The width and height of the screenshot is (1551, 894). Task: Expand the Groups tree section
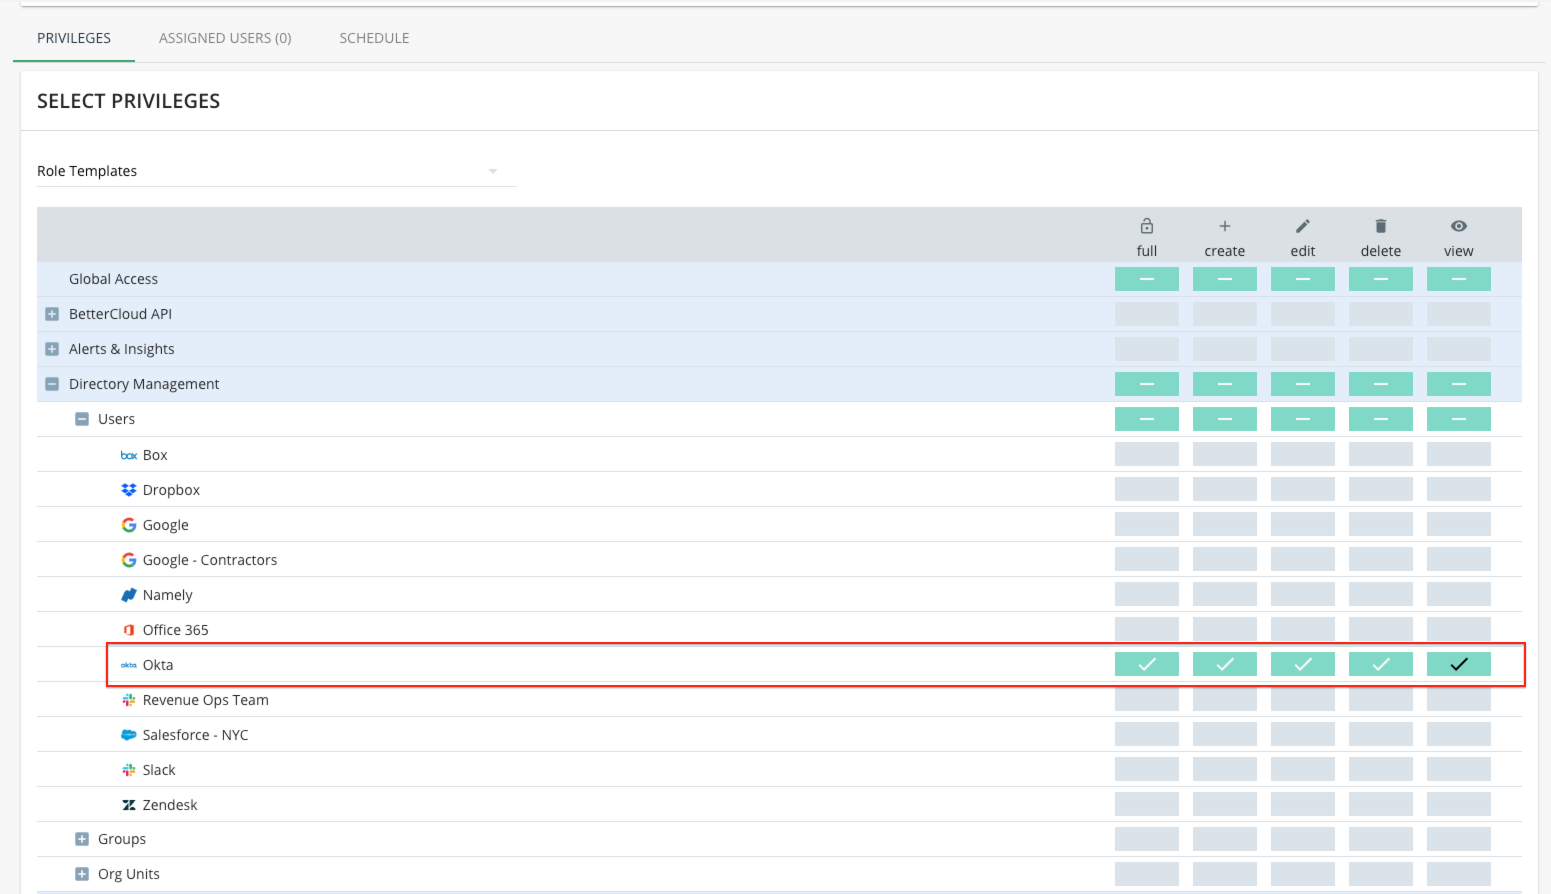click(x=81, y=838)
